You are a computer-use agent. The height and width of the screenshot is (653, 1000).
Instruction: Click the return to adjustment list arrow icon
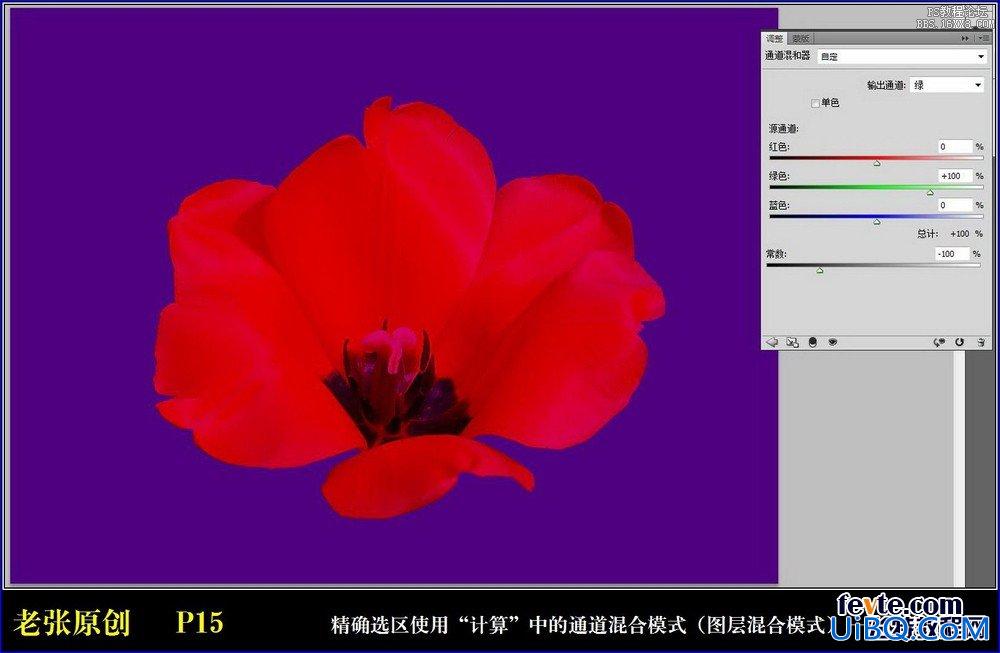772,342
